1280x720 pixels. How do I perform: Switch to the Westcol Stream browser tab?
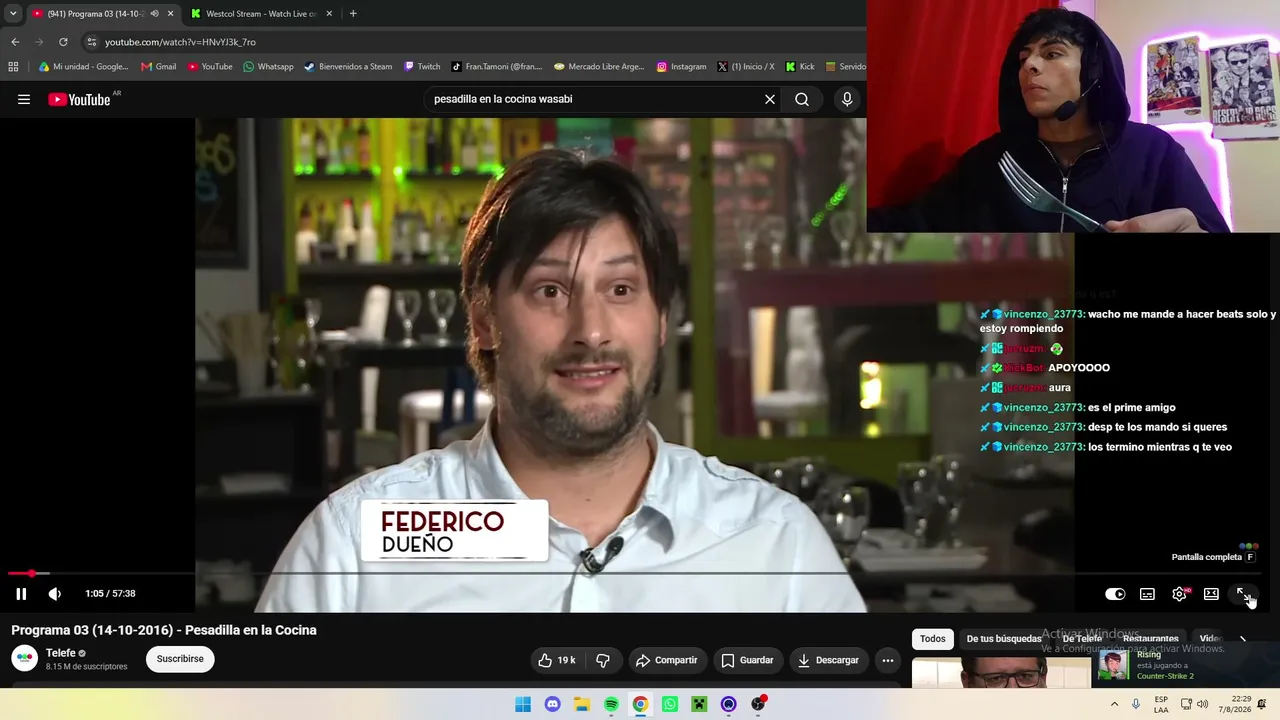click(x=260, y=14)
